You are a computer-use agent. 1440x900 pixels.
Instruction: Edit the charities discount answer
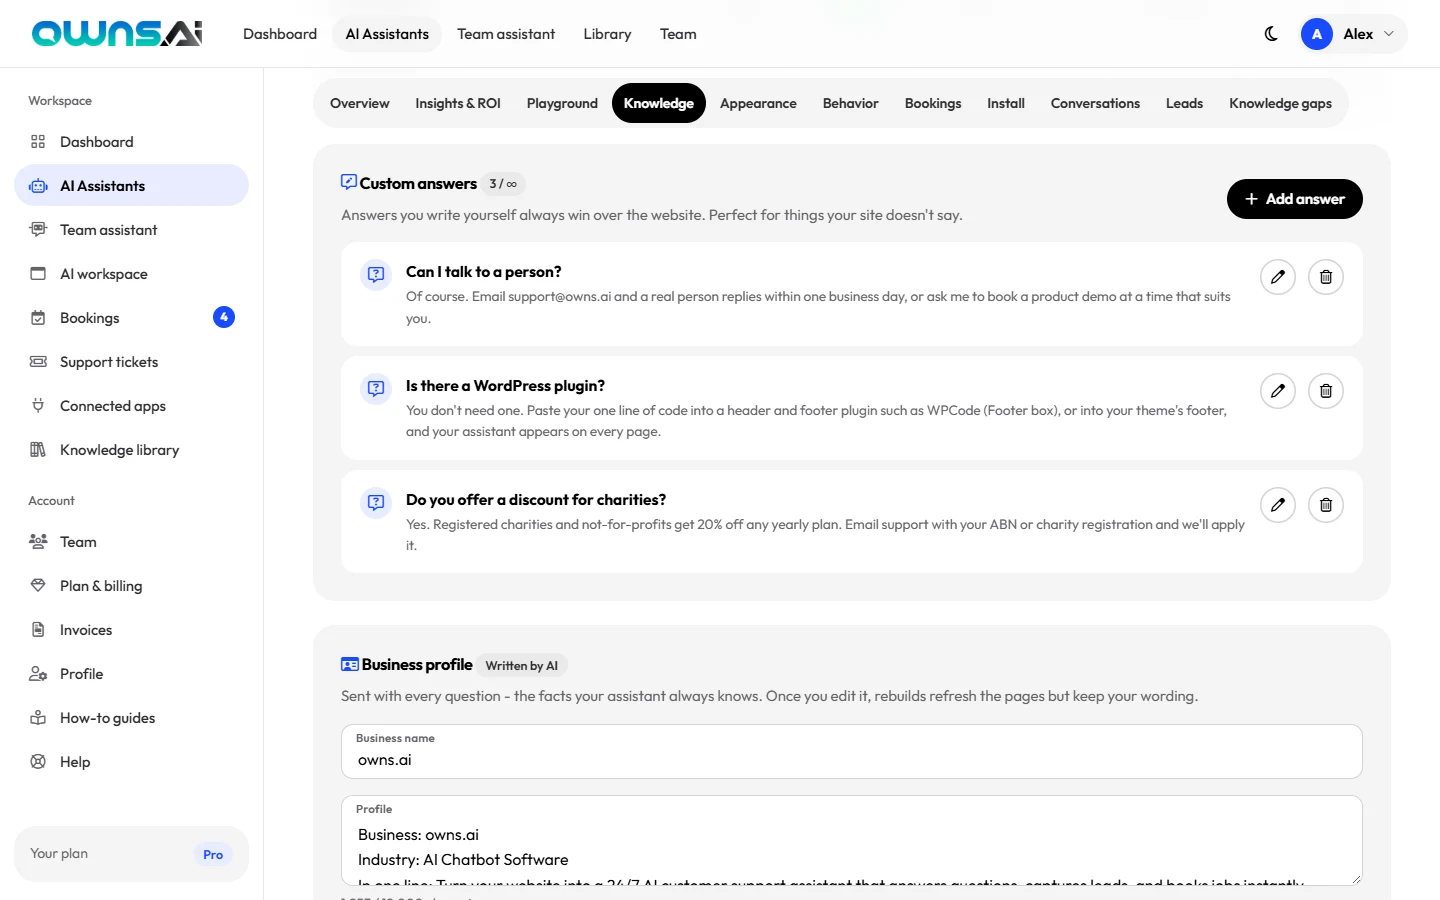(x=1278, y=505)
